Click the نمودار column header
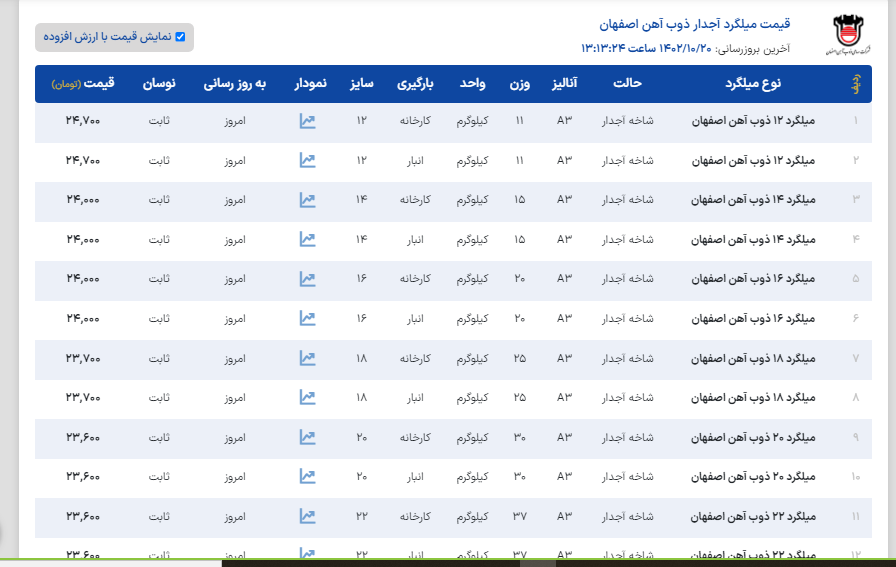This screenshot has width=896, height=567. click(309, 84)
